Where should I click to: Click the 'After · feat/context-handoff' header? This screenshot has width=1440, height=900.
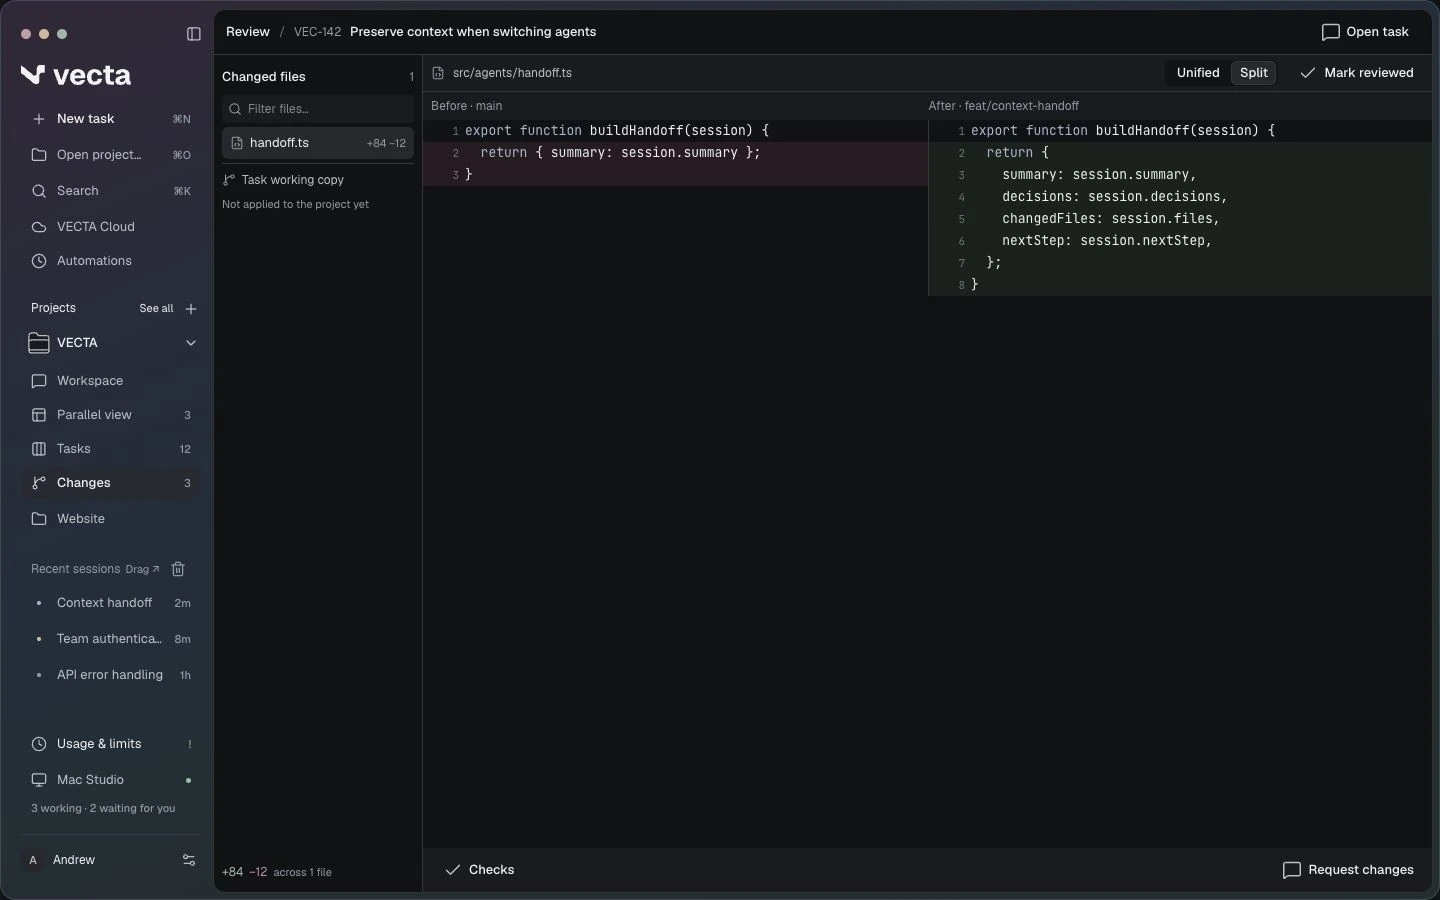[1003, 106]
